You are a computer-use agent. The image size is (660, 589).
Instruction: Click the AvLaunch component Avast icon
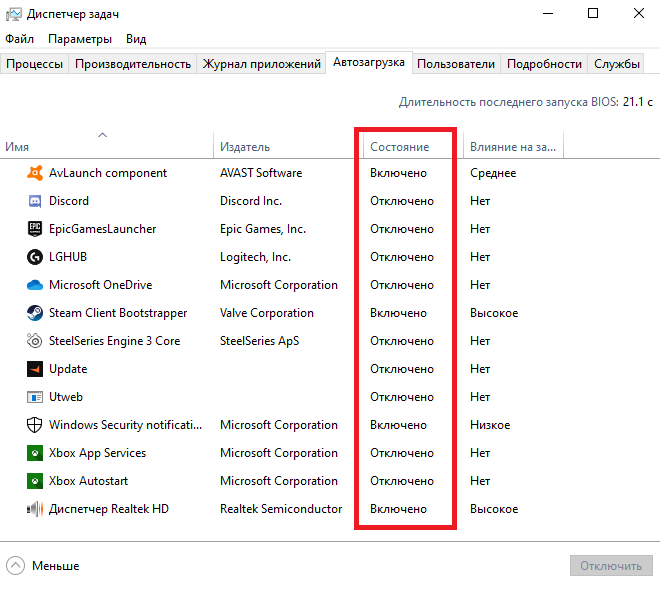pos(35,173)
